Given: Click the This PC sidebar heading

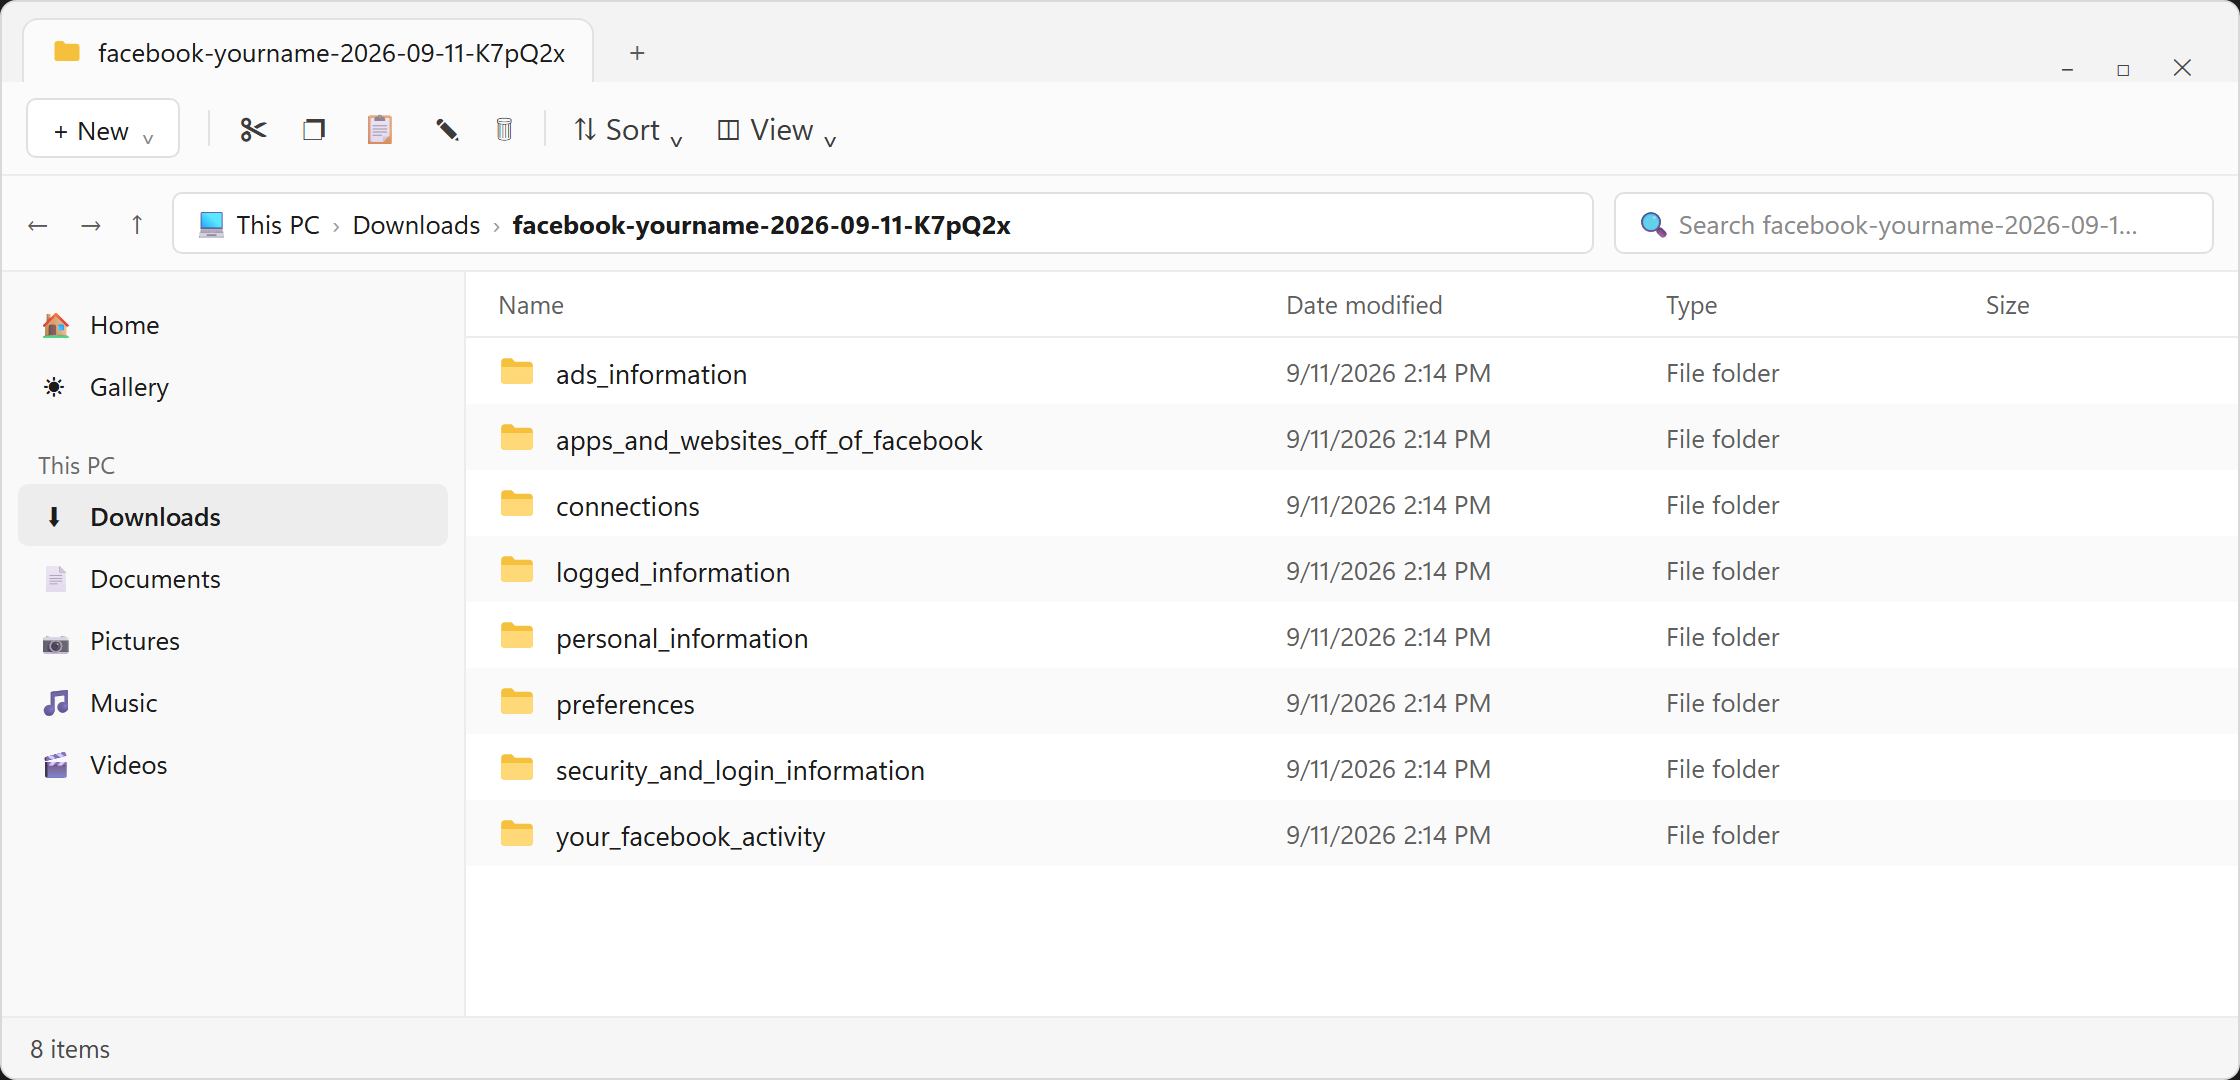Looking at the screenshot, I should (76, 465).
